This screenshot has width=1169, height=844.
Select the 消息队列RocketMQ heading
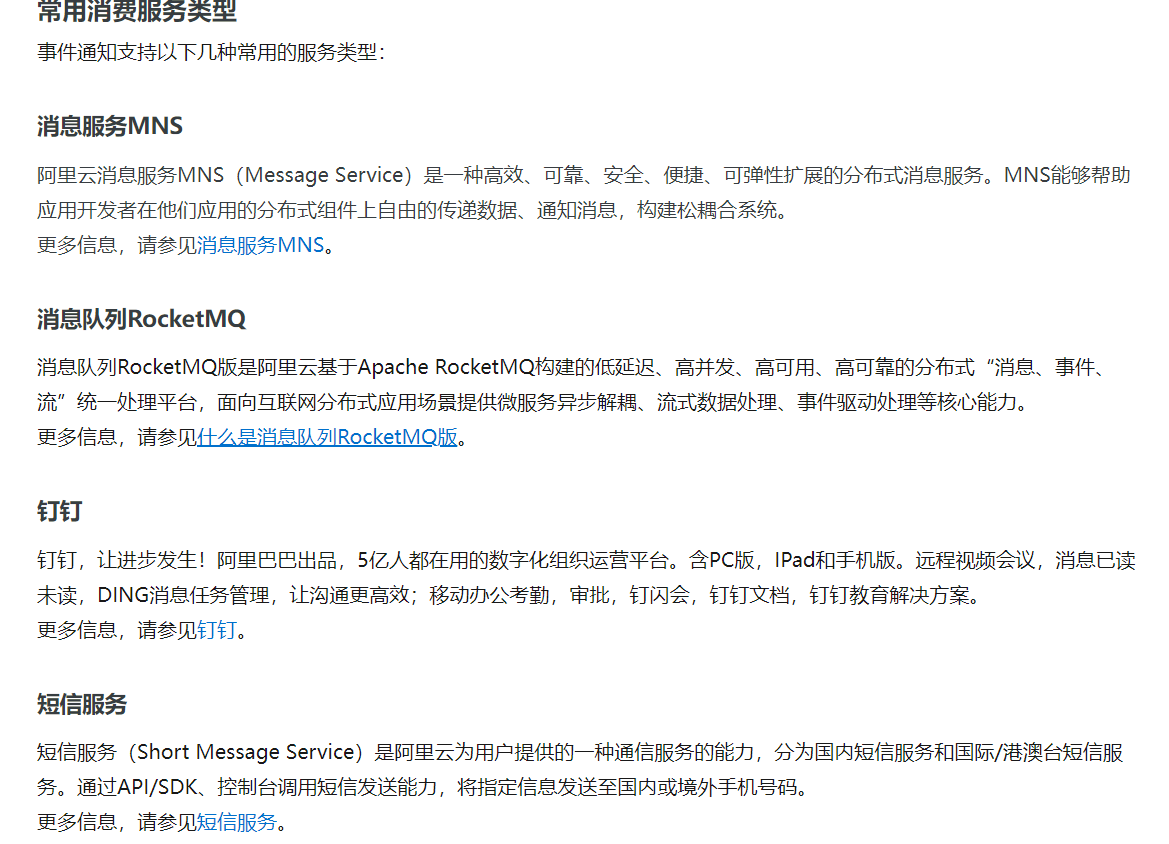[x=141, y=319]
